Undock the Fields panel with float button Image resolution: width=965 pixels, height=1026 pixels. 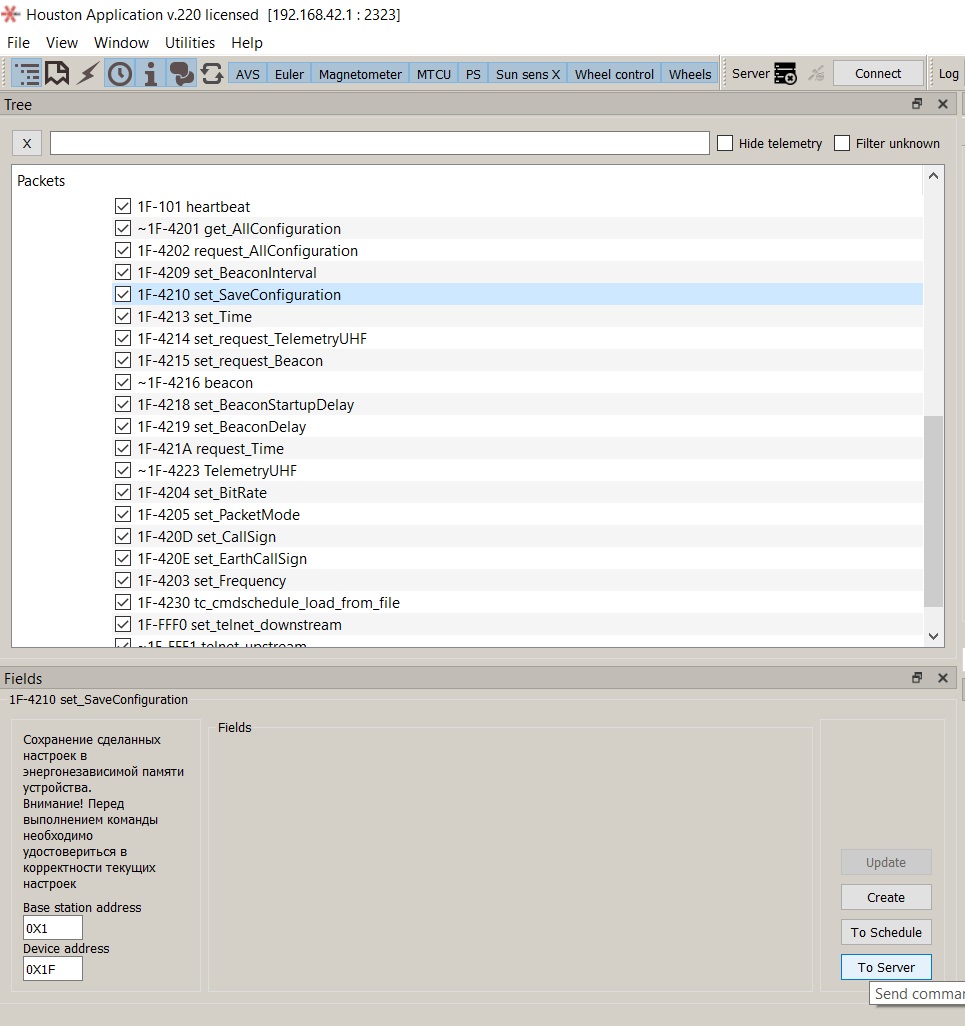pyautogui.click(x=917, y=678)
